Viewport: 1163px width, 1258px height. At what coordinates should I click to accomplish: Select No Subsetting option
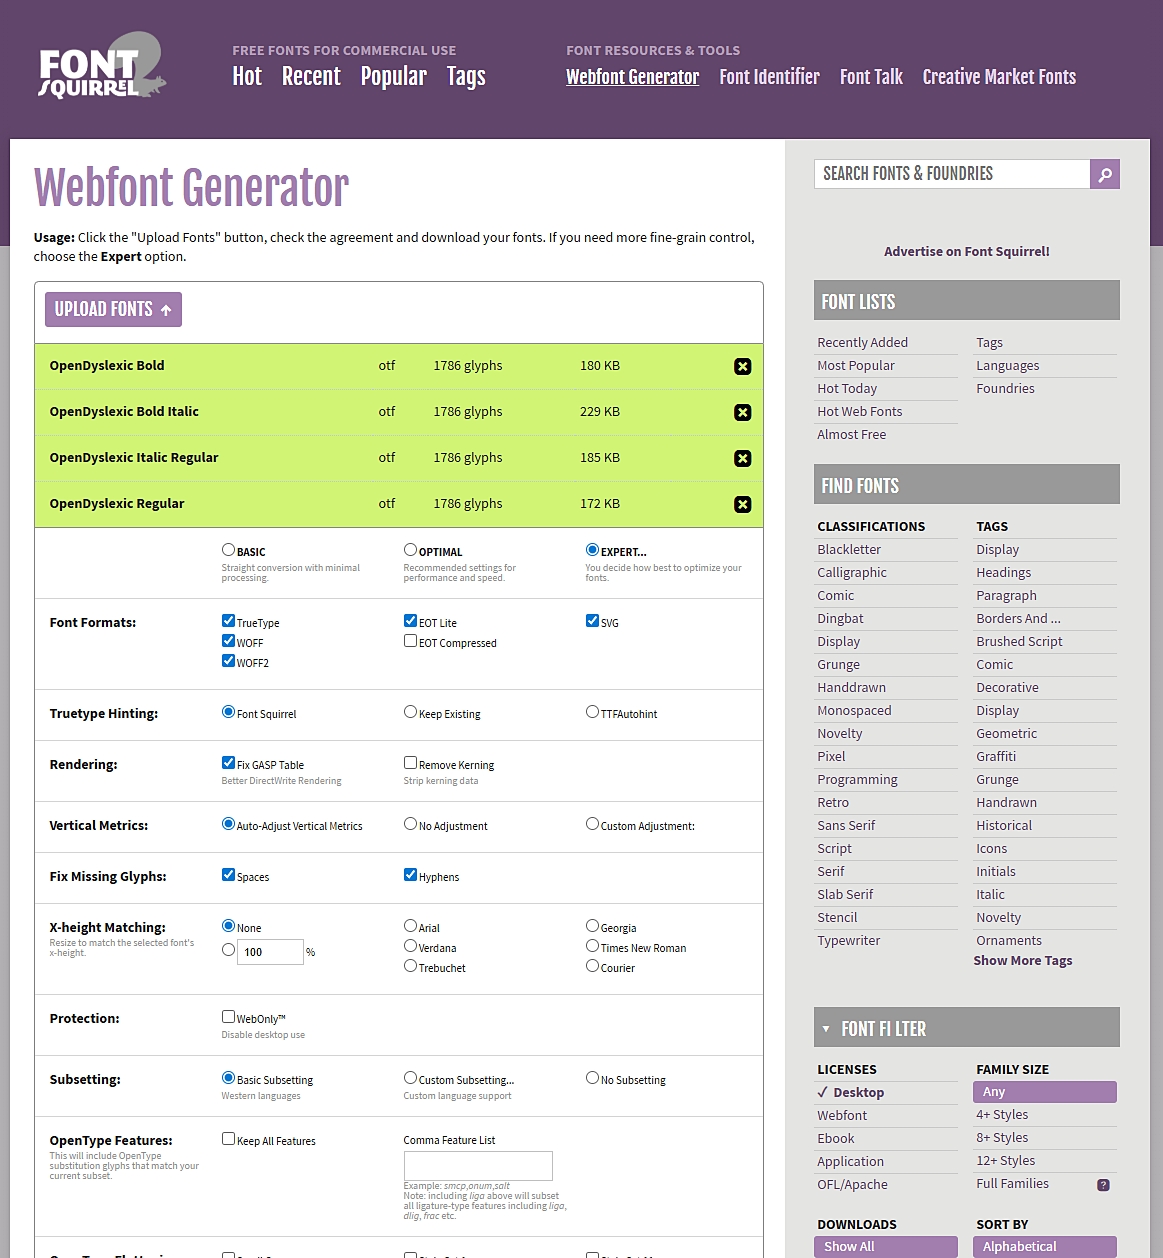coord(592,1078)
